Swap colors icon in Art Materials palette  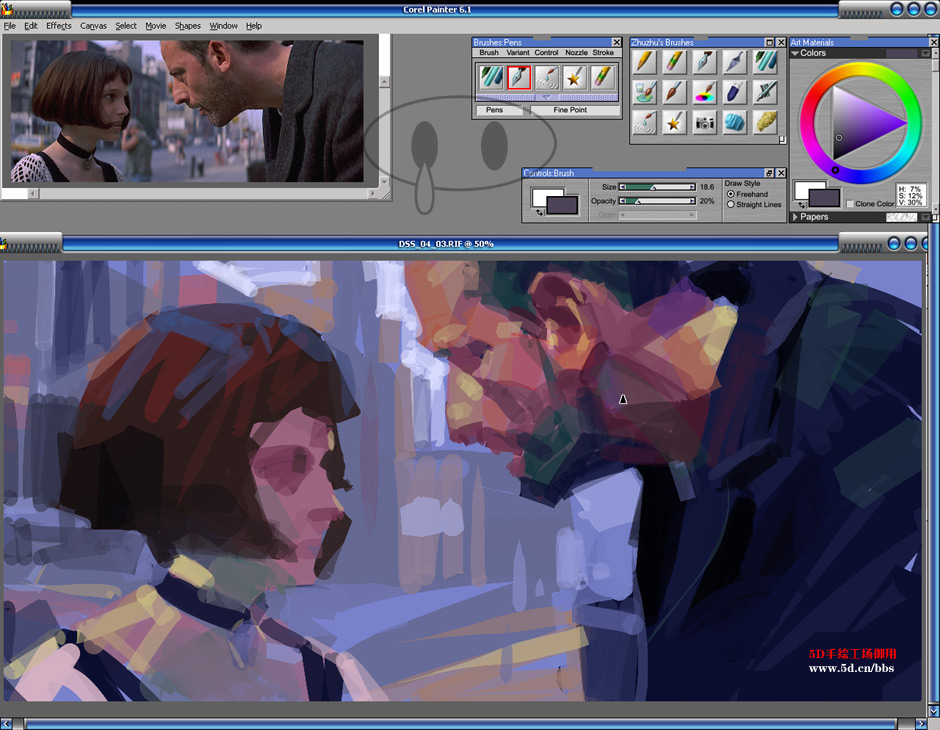click(802, 206)
